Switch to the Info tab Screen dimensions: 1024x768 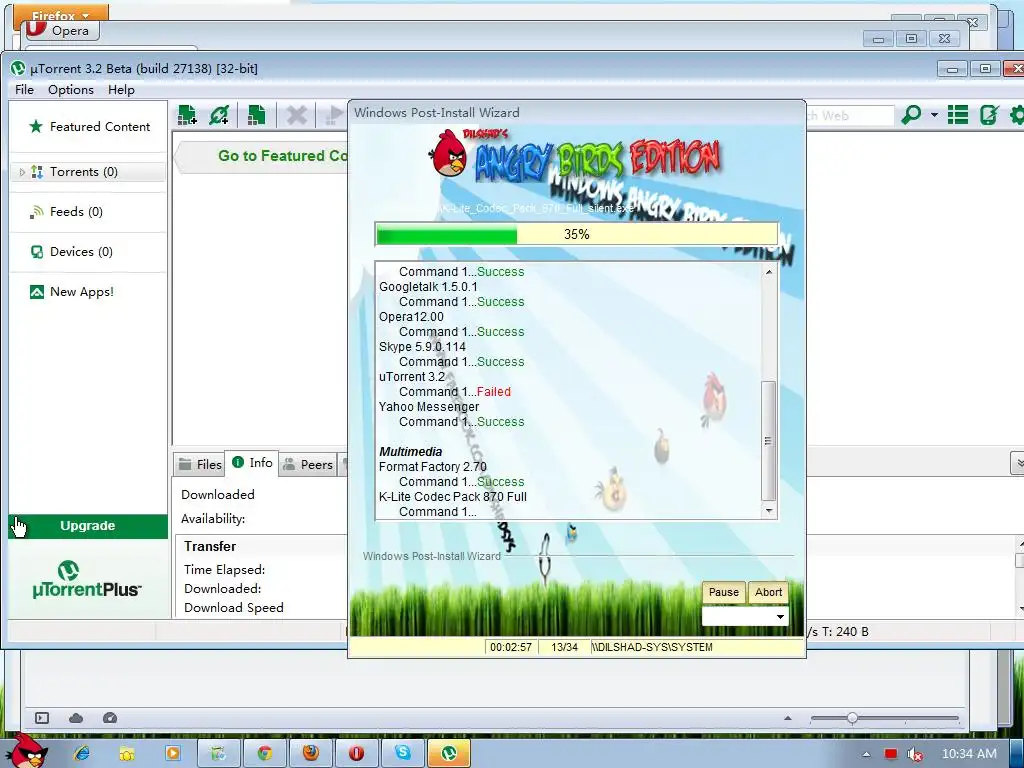pos(252,462)
